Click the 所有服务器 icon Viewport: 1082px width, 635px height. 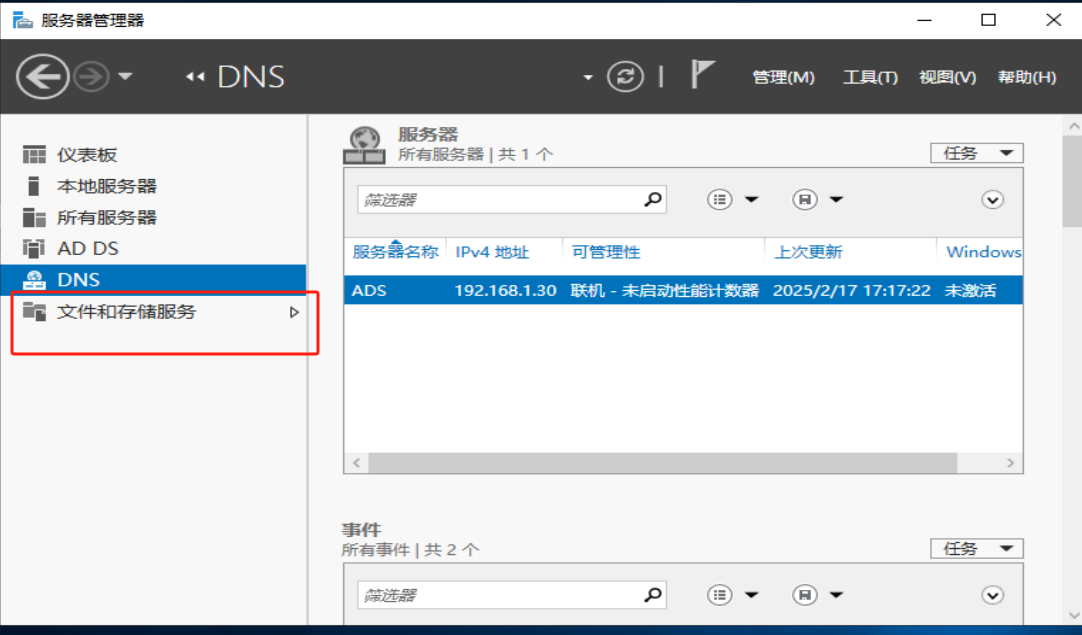34,217
